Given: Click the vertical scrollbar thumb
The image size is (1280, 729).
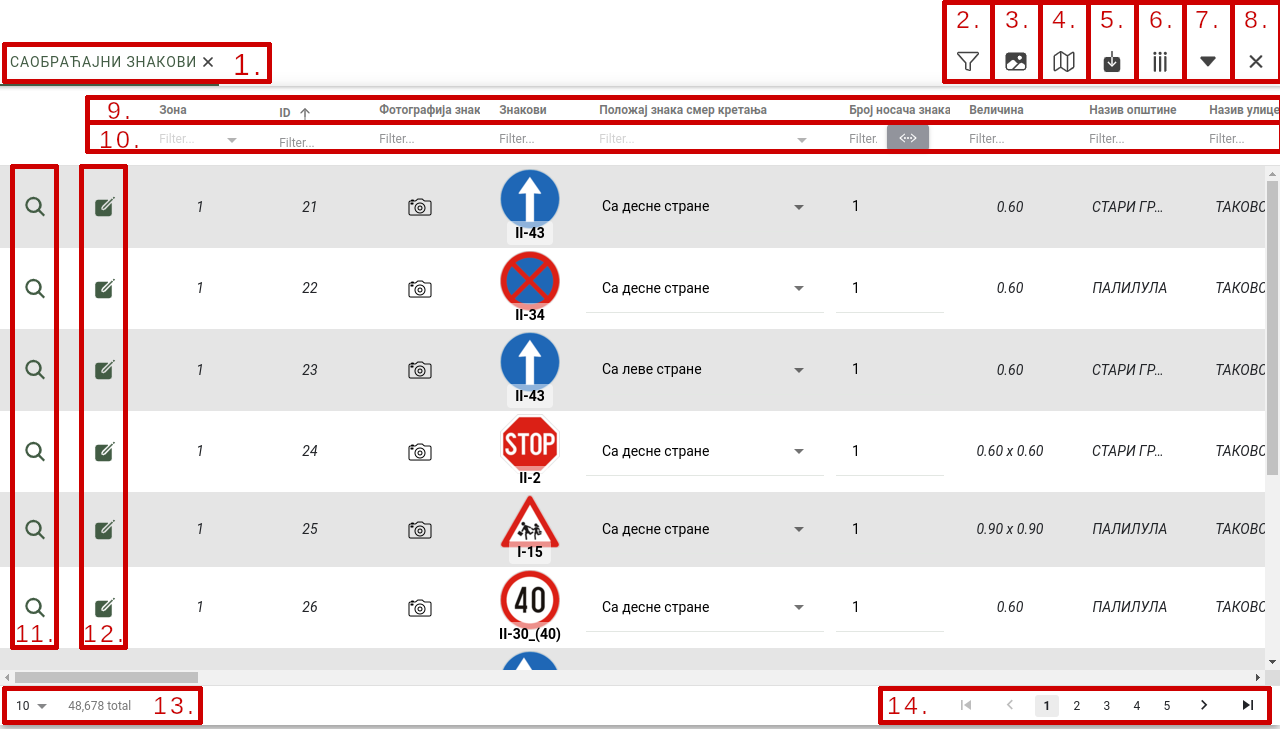Looking at the screenshot, I should [x=1272, y=328].
